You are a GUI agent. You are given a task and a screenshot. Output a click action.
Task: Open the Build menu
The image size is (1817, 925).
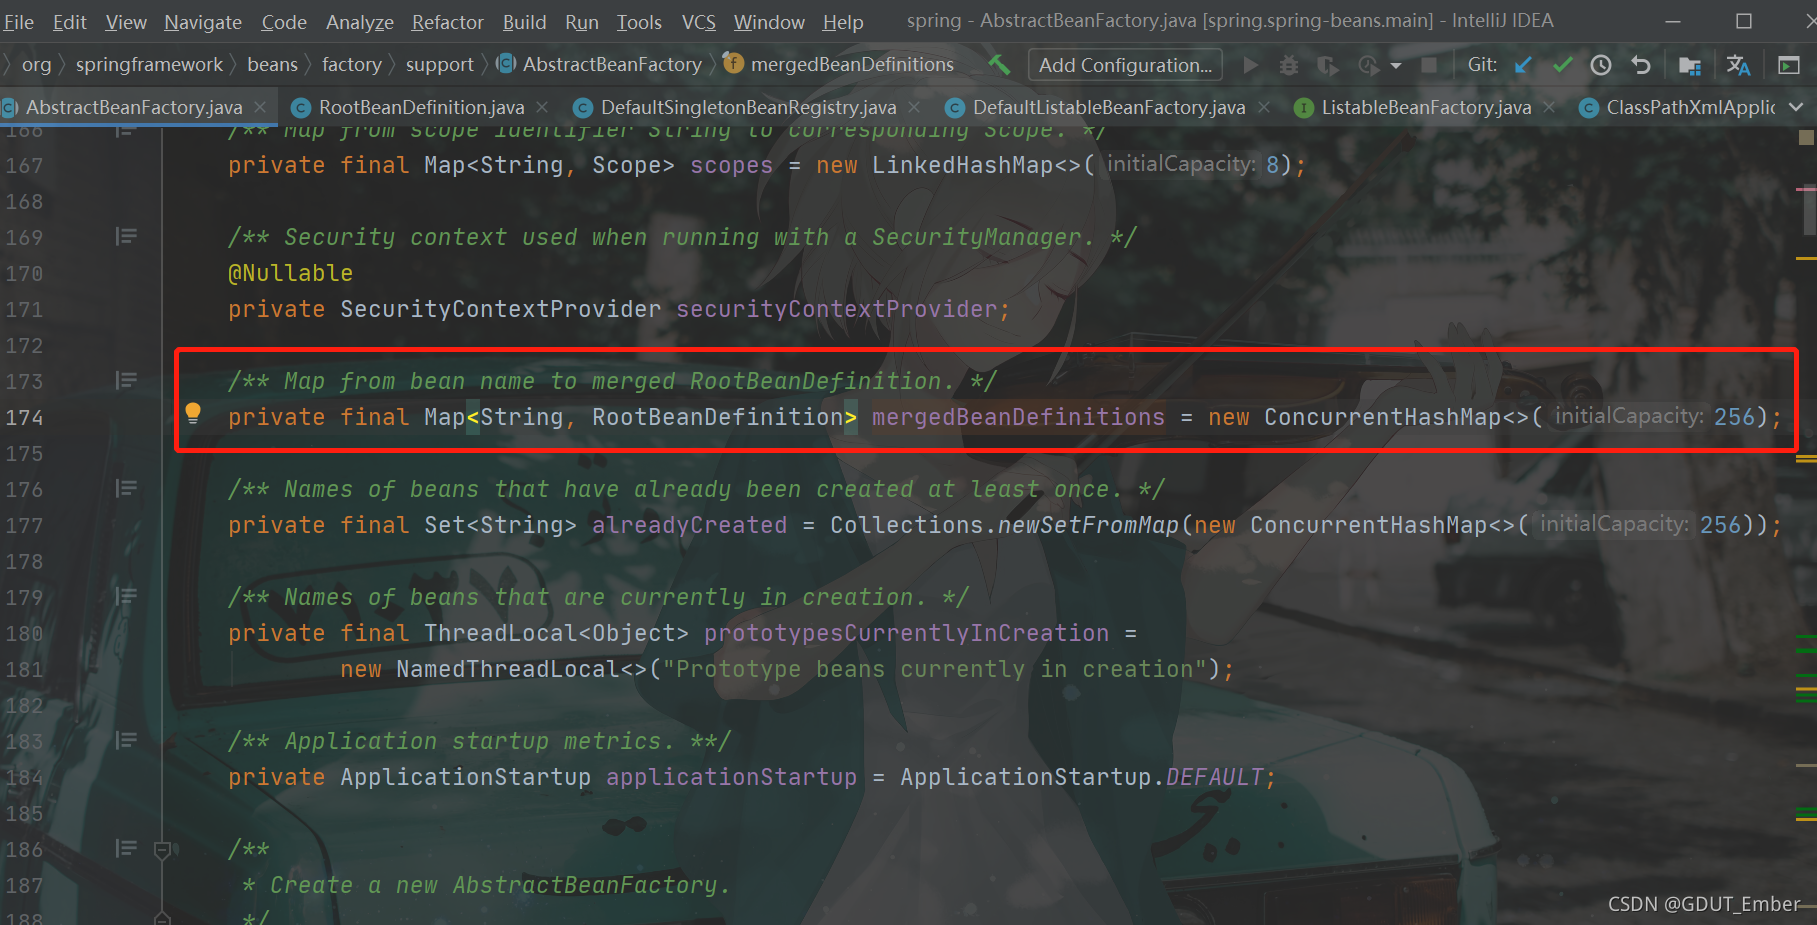[524, 21]
